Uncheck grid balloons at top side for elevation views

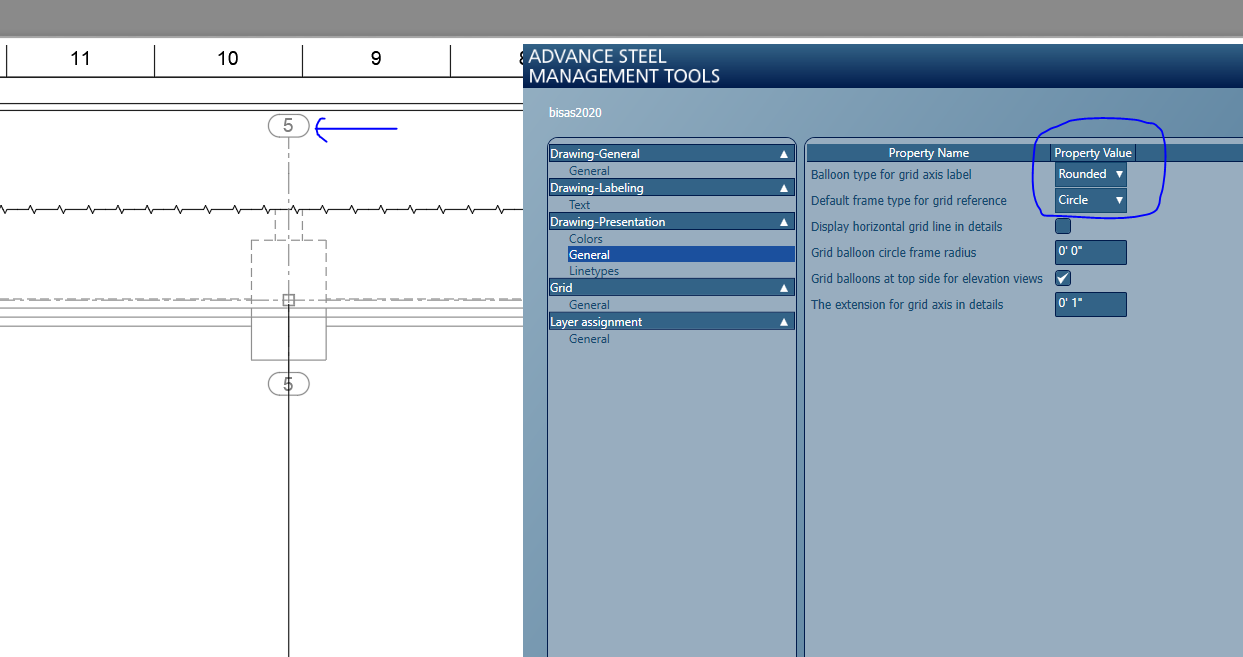1062,278
